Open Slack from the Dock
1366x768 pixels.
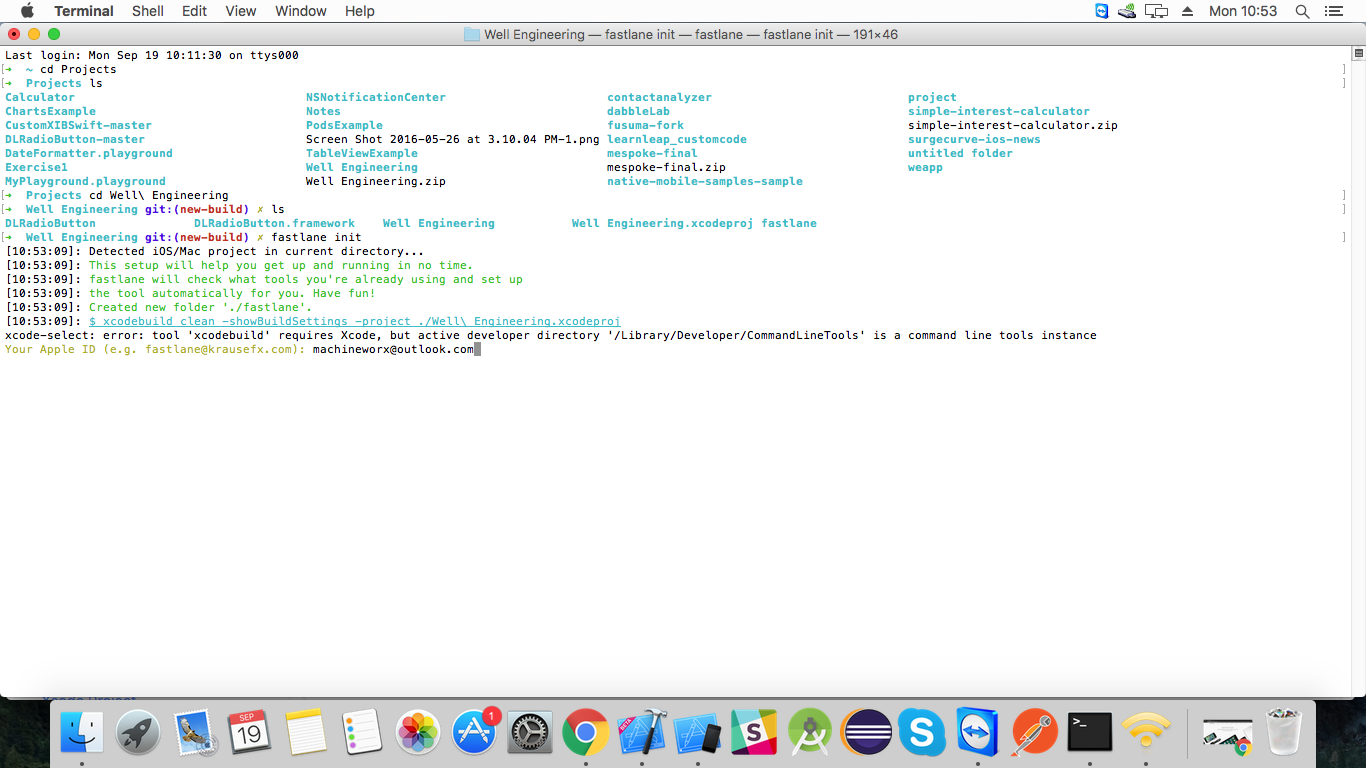[754, 733]
